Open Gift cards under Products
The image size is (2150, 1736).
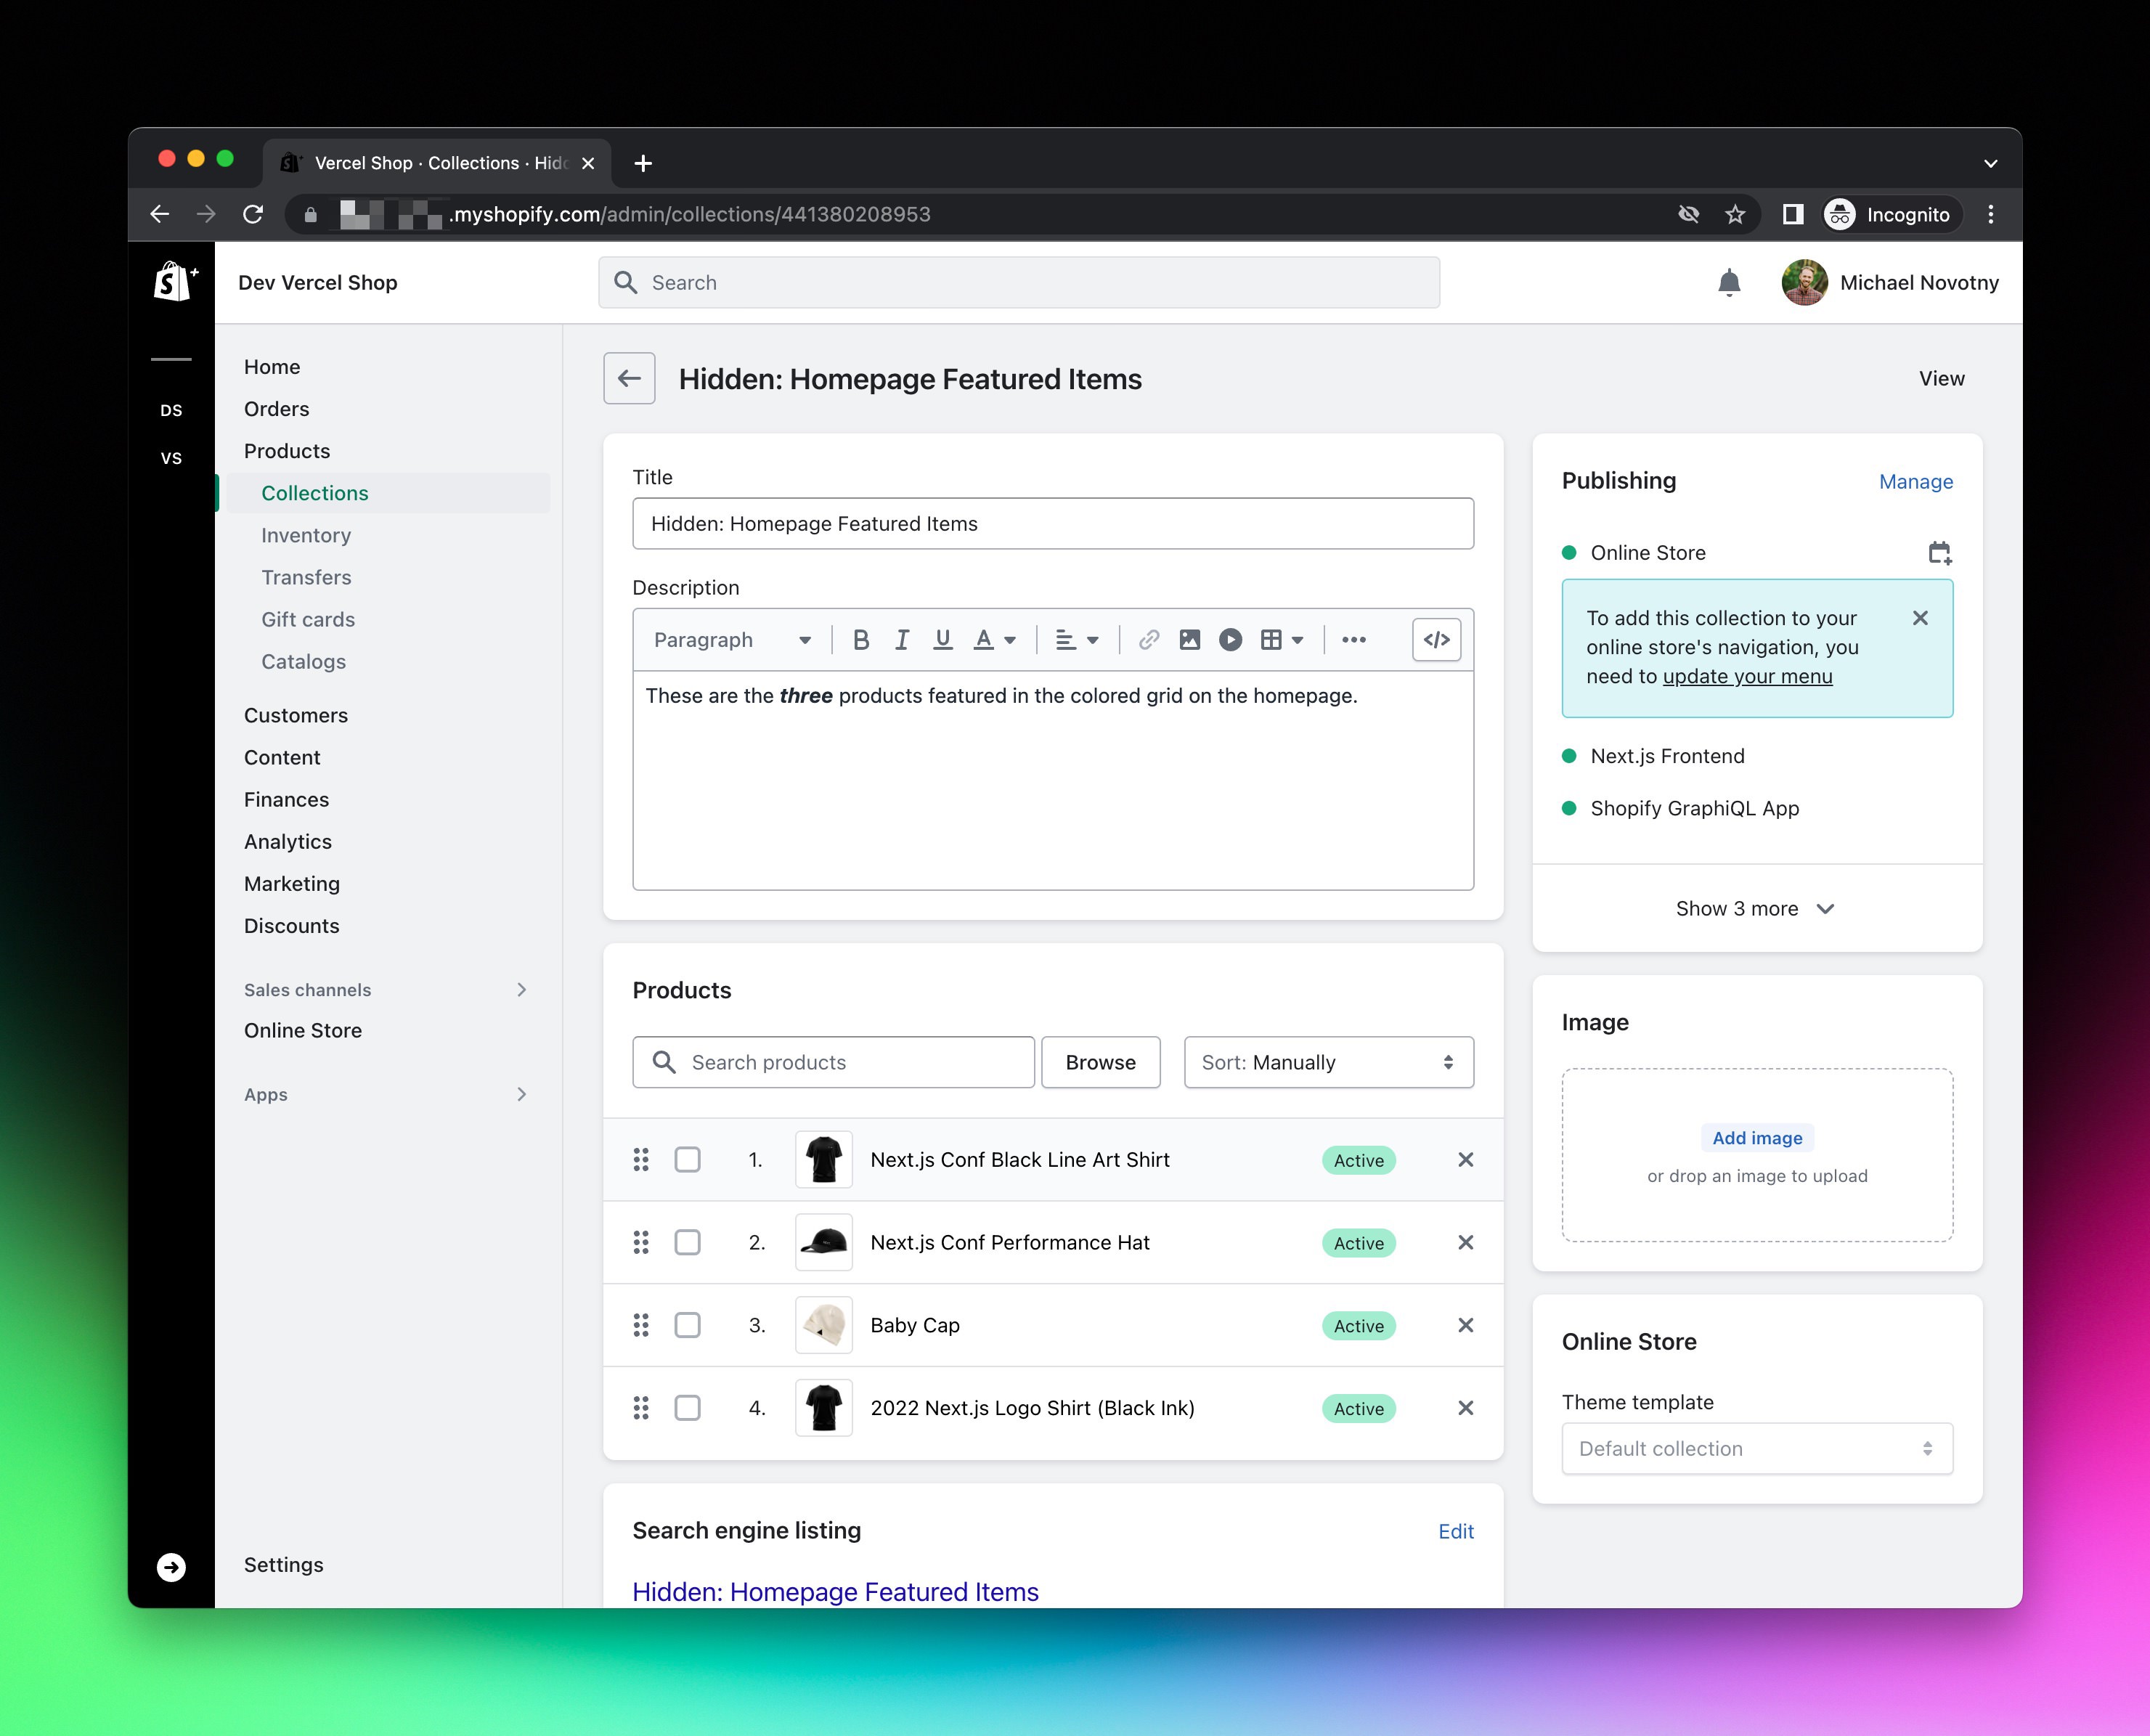pos(308,620)
